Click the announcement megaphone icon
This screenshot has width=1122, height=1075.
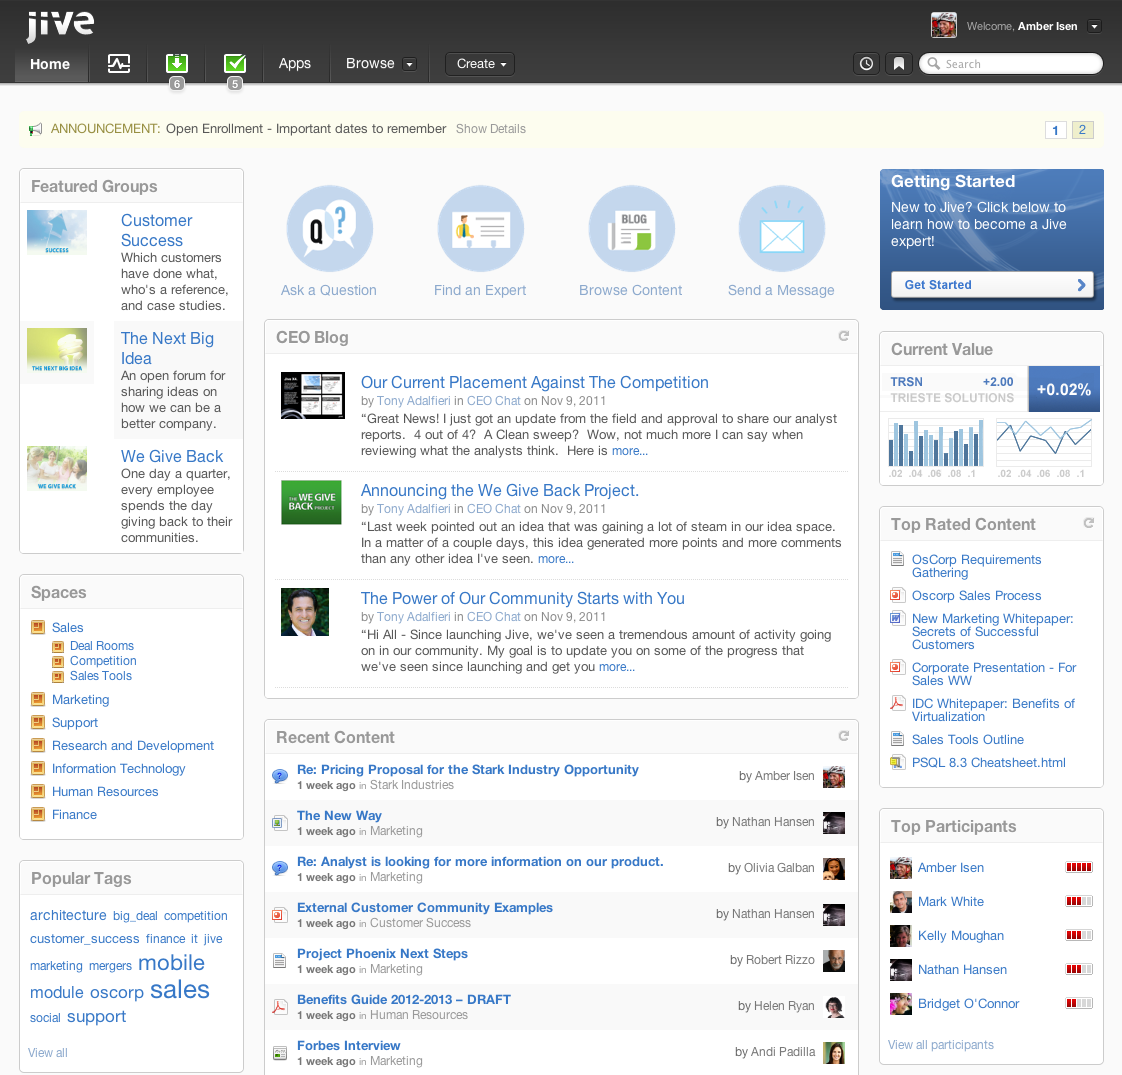click(35, 130)
